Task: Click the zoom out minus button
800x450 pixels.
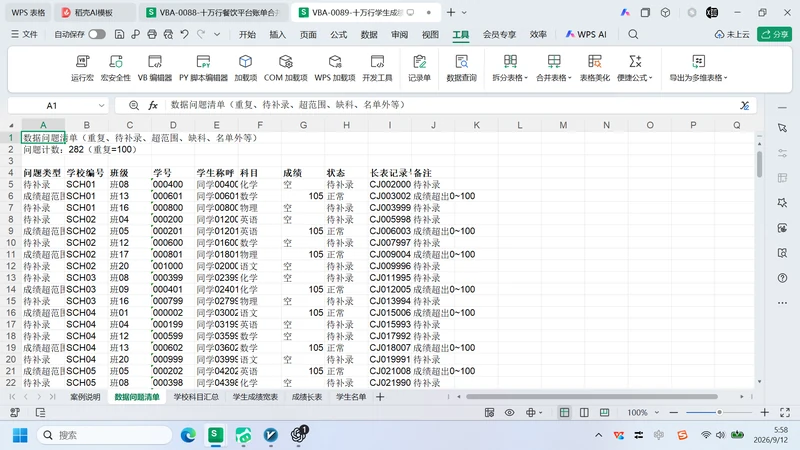Action: [x=673, y=412]
